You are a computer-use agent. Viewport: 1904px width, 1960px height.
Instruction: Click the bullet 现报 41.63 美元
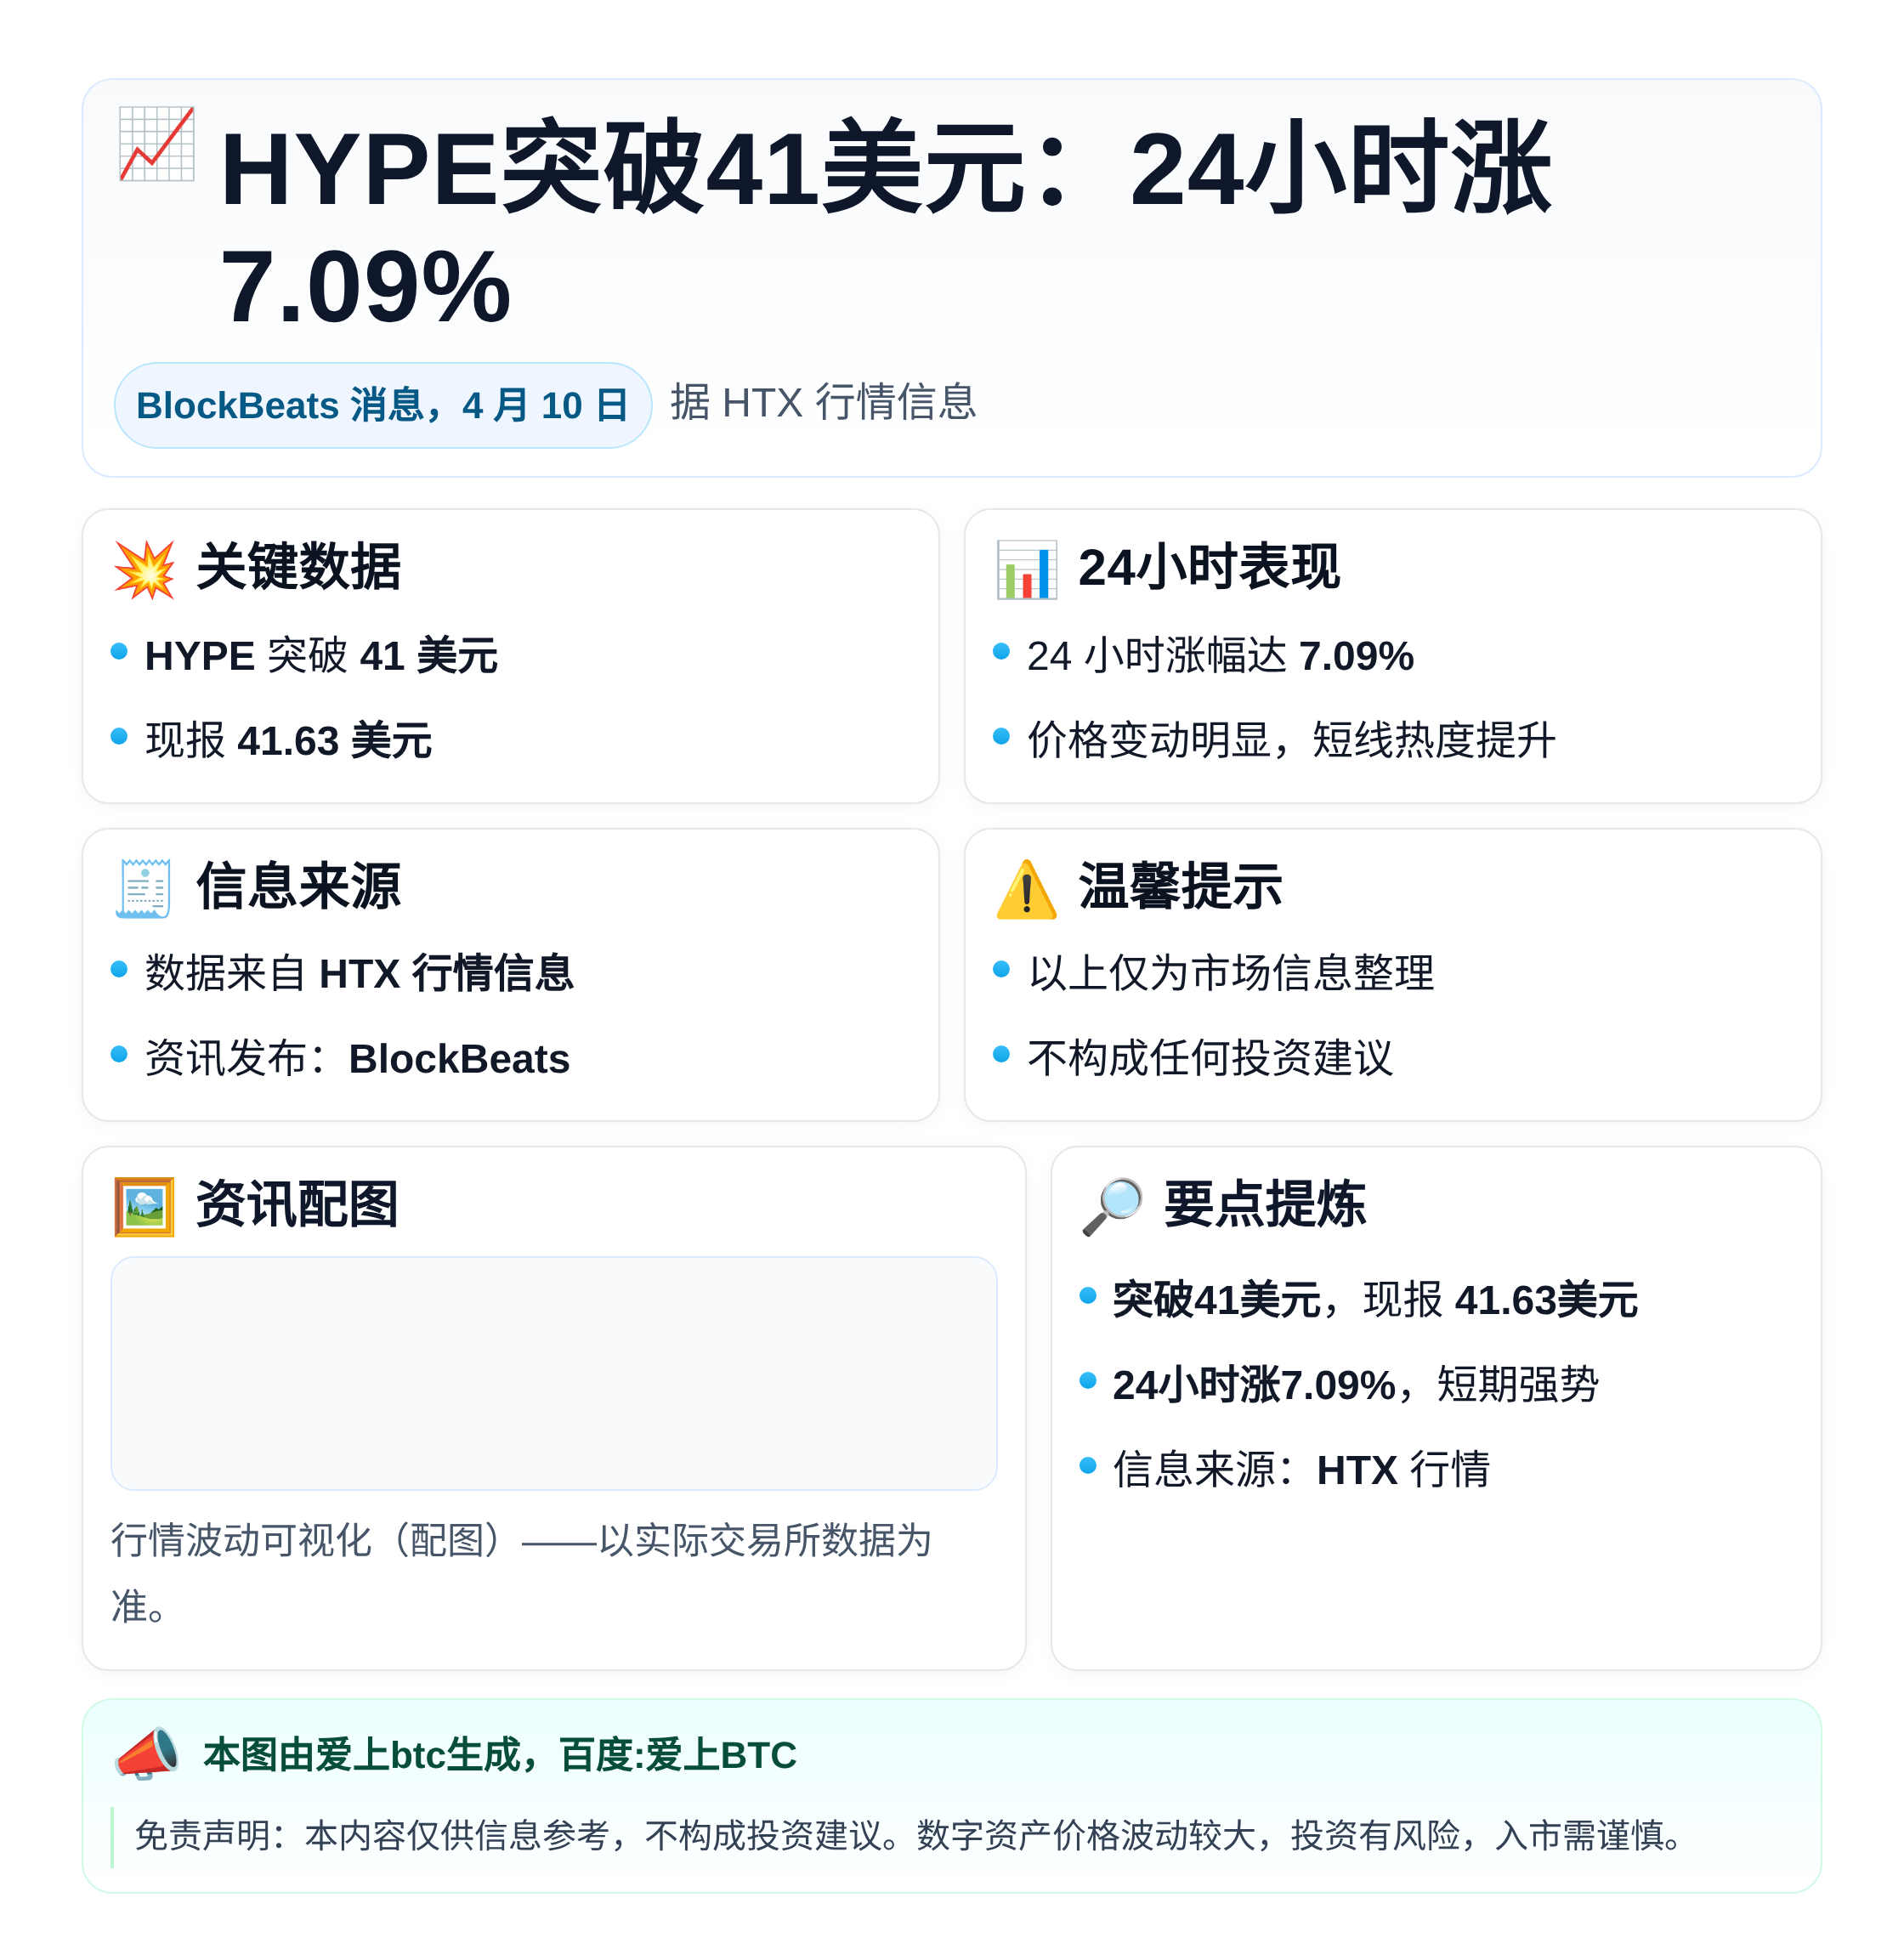pos(288,741)
